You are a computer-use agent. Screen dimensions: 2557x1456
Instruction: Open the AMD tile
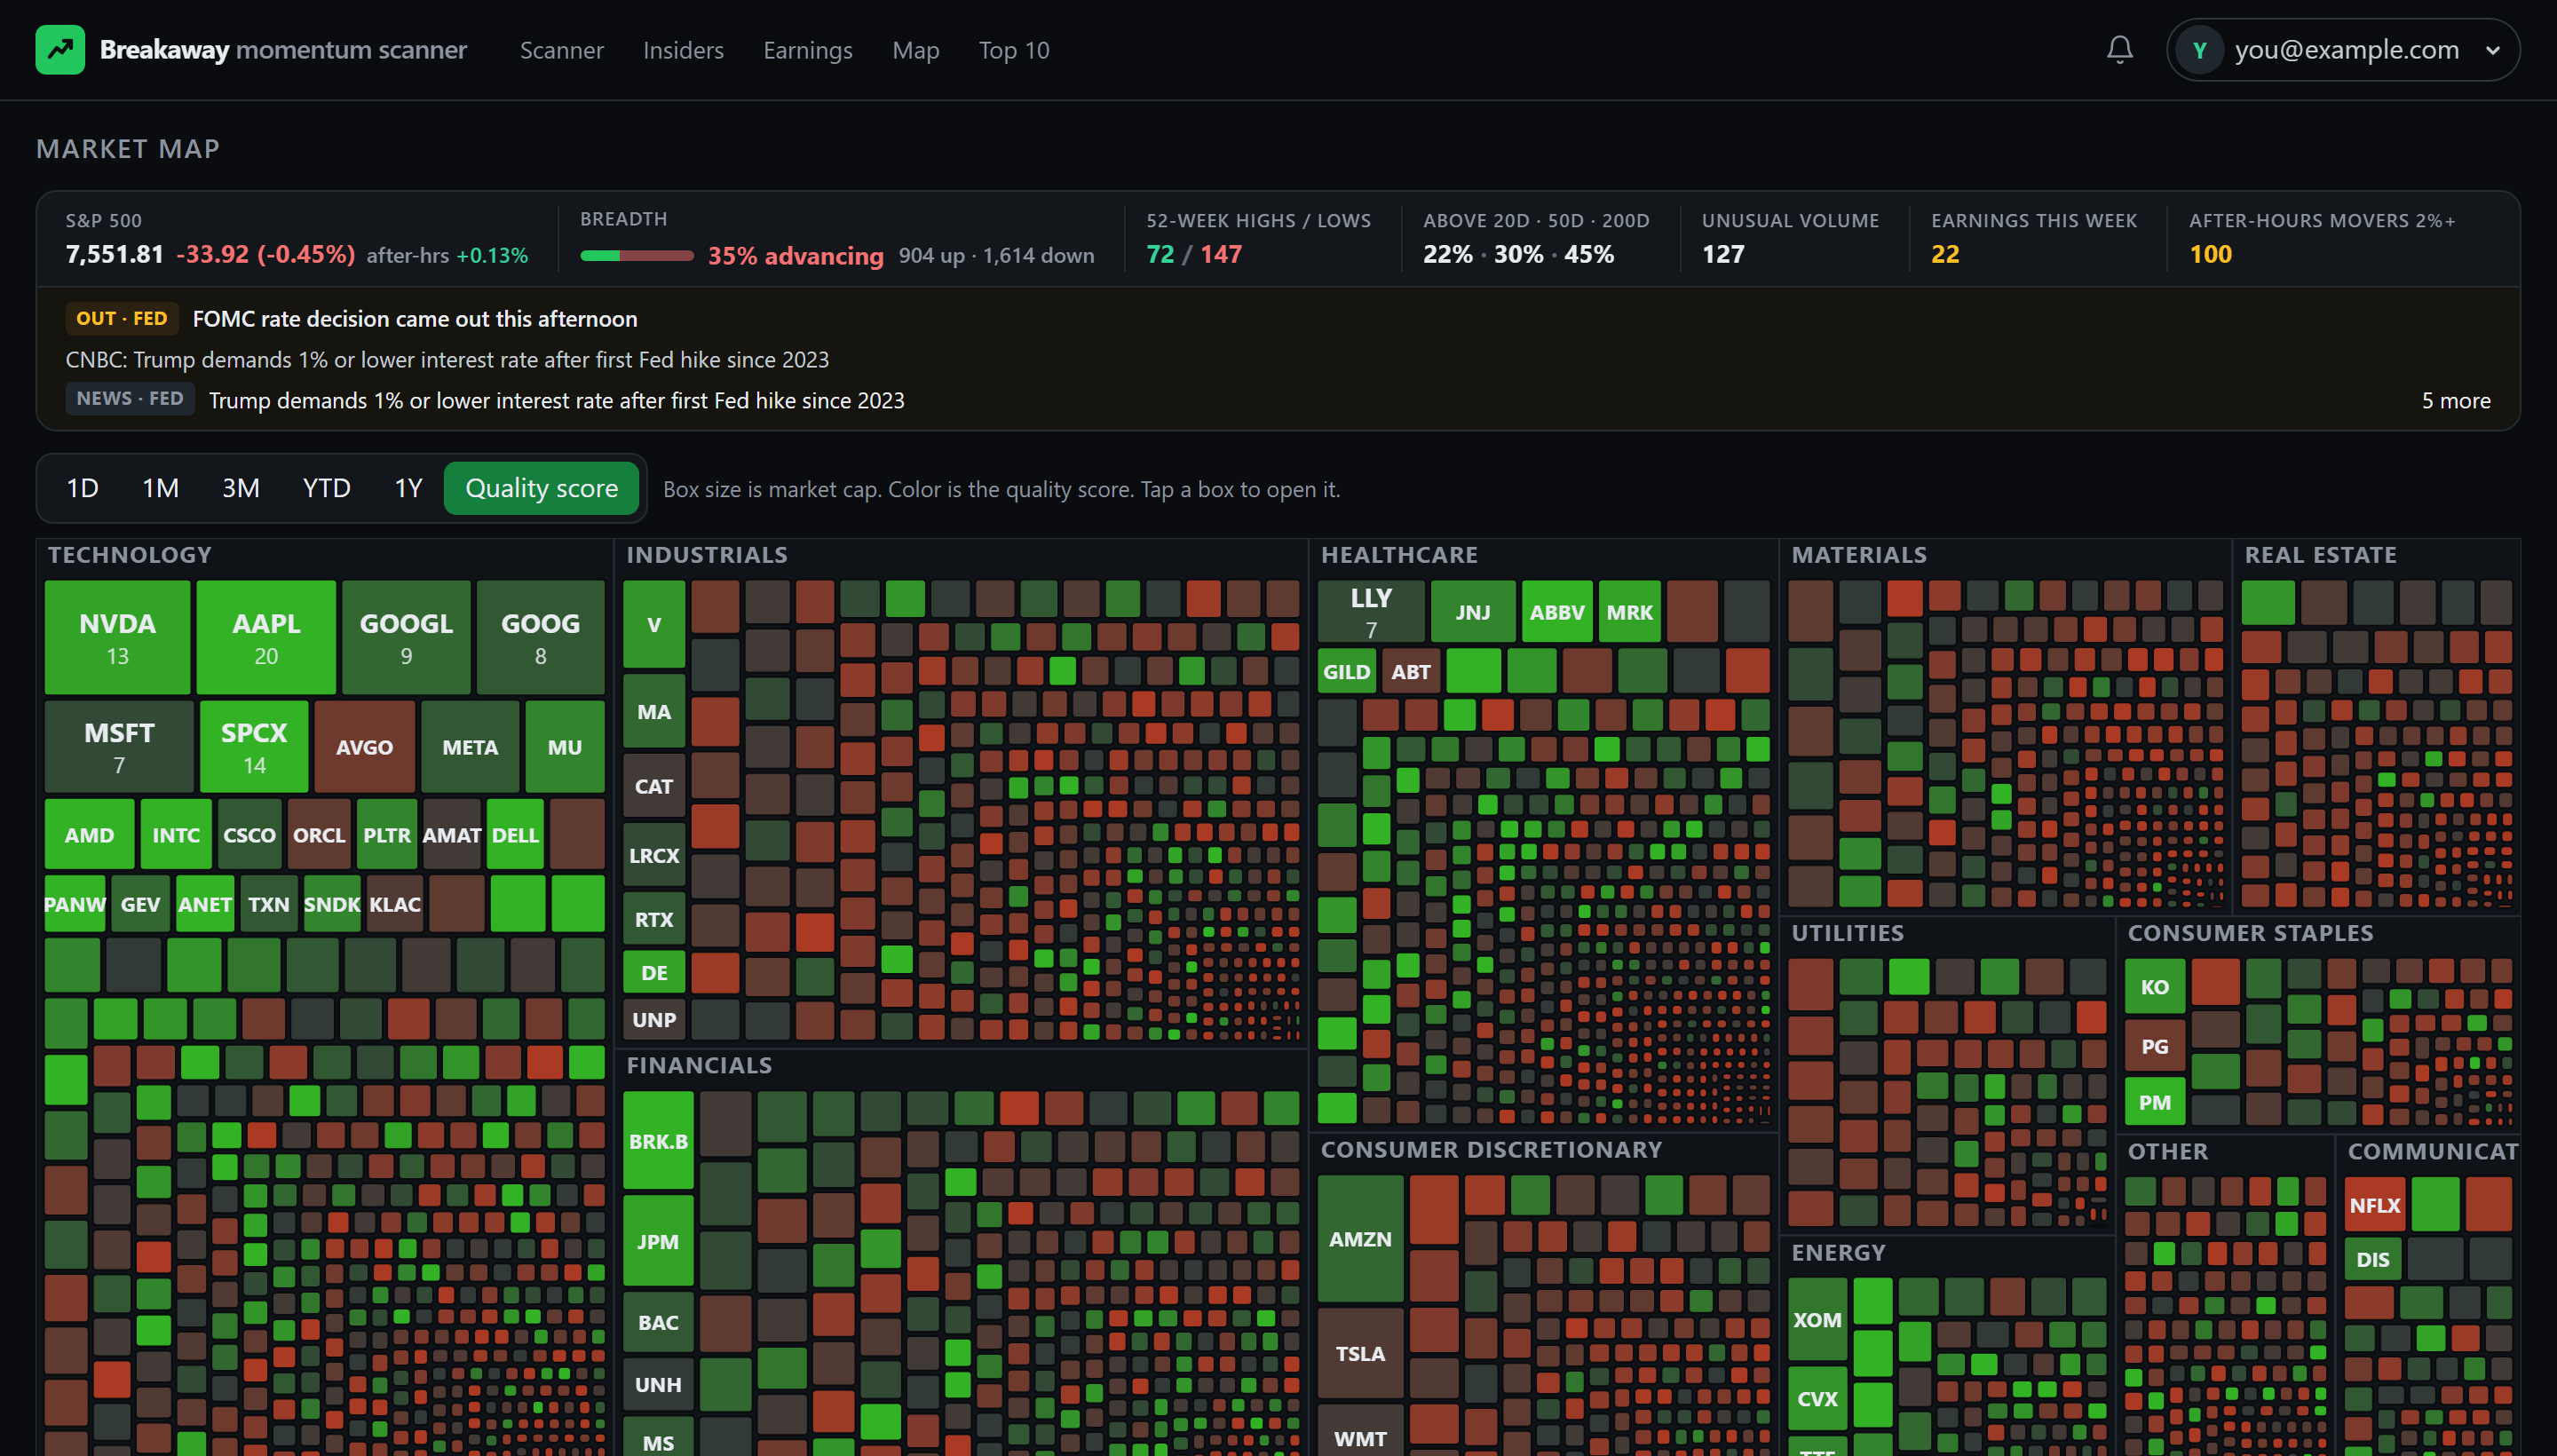[x=89, y=834]
